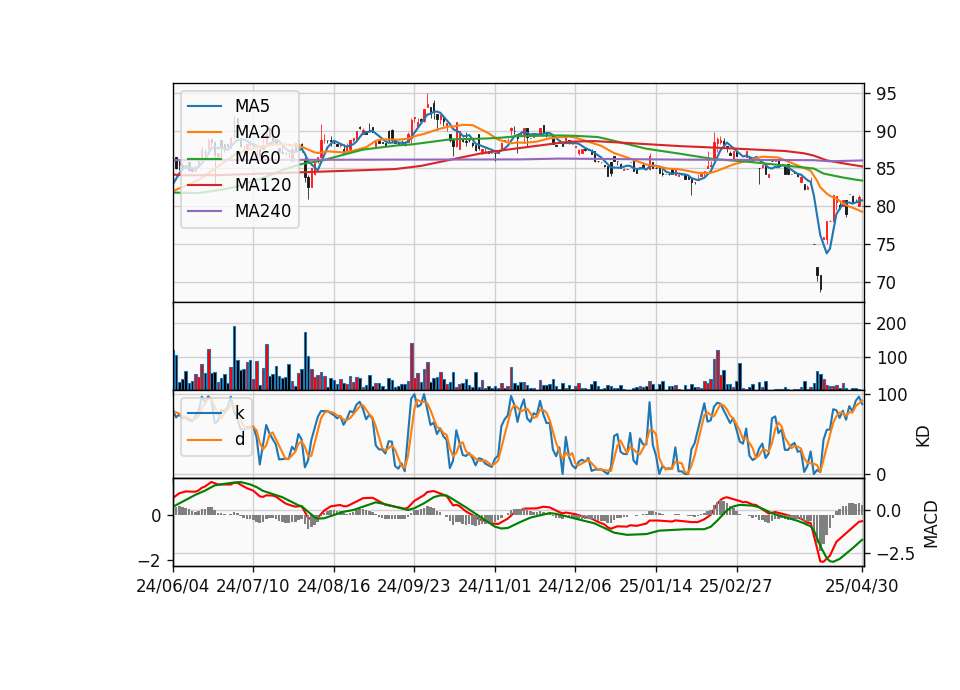Click the 0.0 MACD right axis label
The width and height of the screenshot is (960, 690).
click(x=888, y=511)
